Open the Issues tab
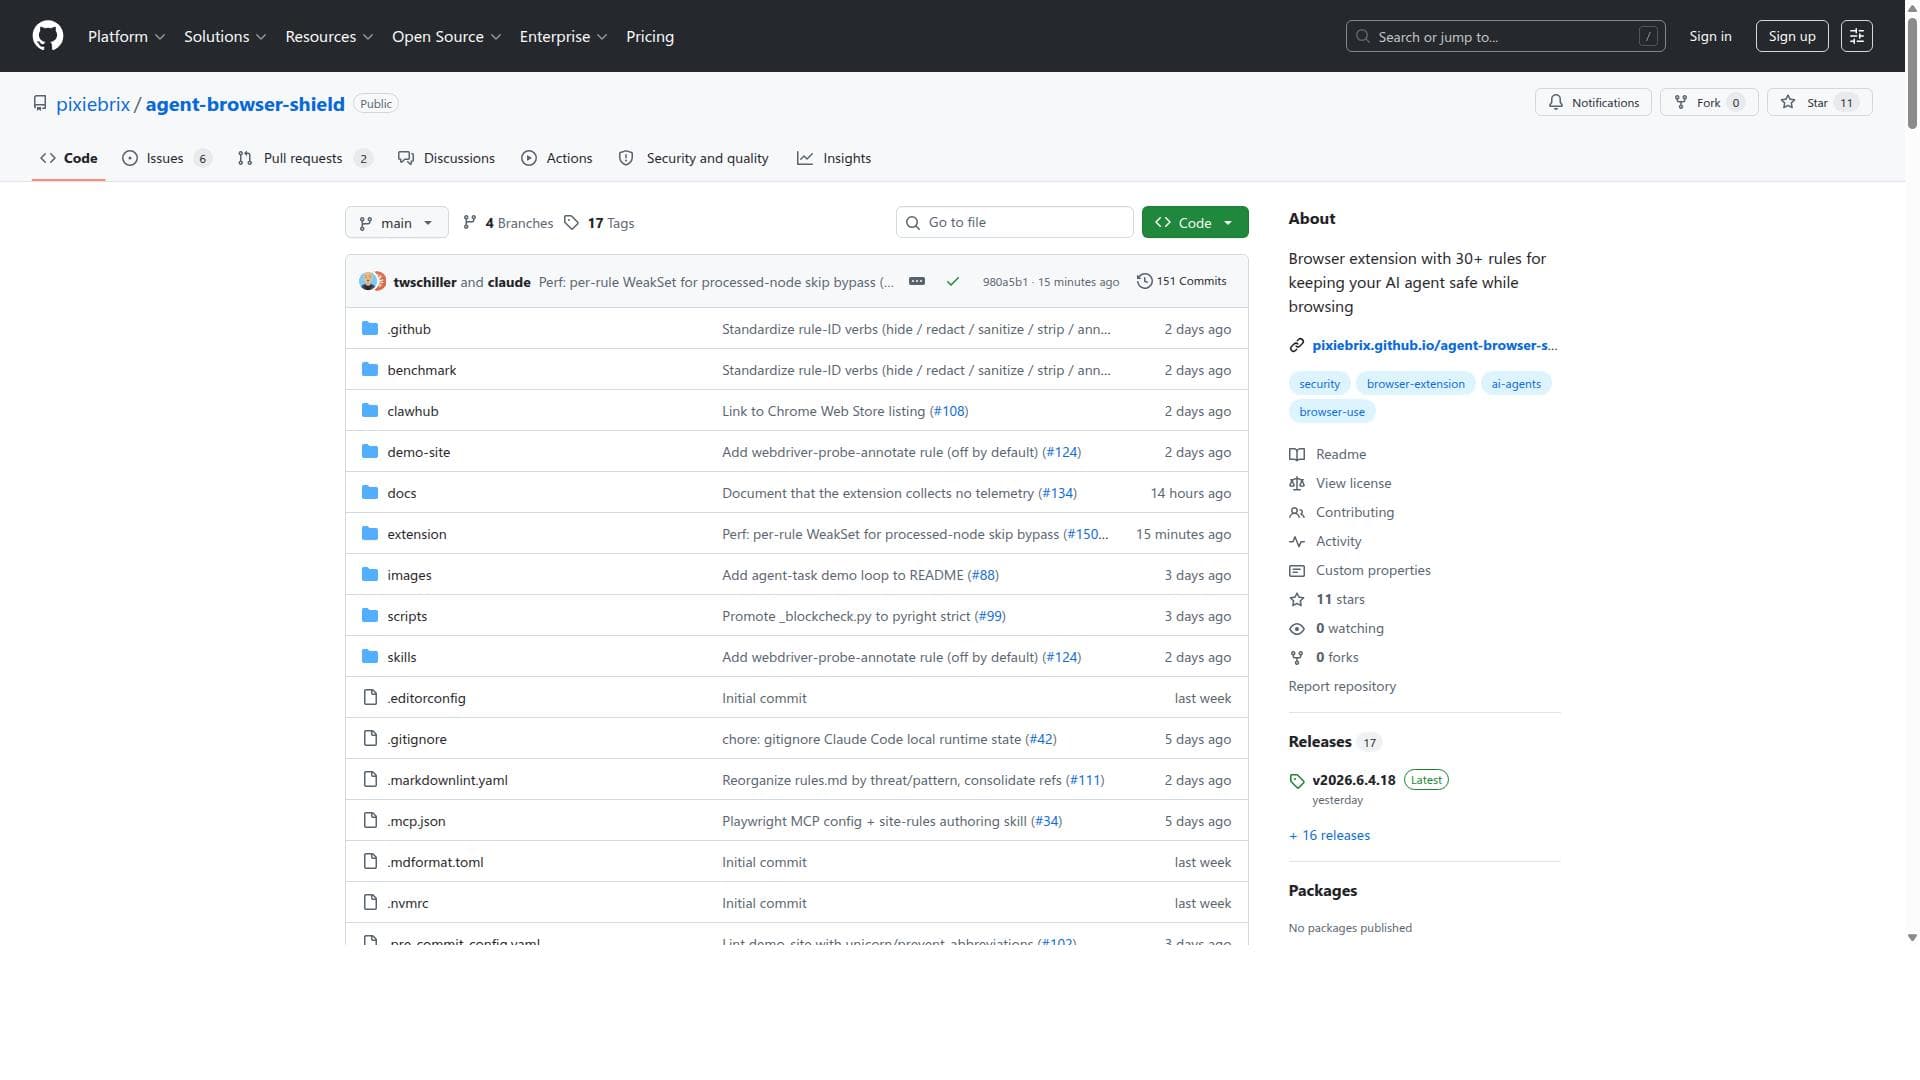1920x1080 pixels. click(166, 158)
